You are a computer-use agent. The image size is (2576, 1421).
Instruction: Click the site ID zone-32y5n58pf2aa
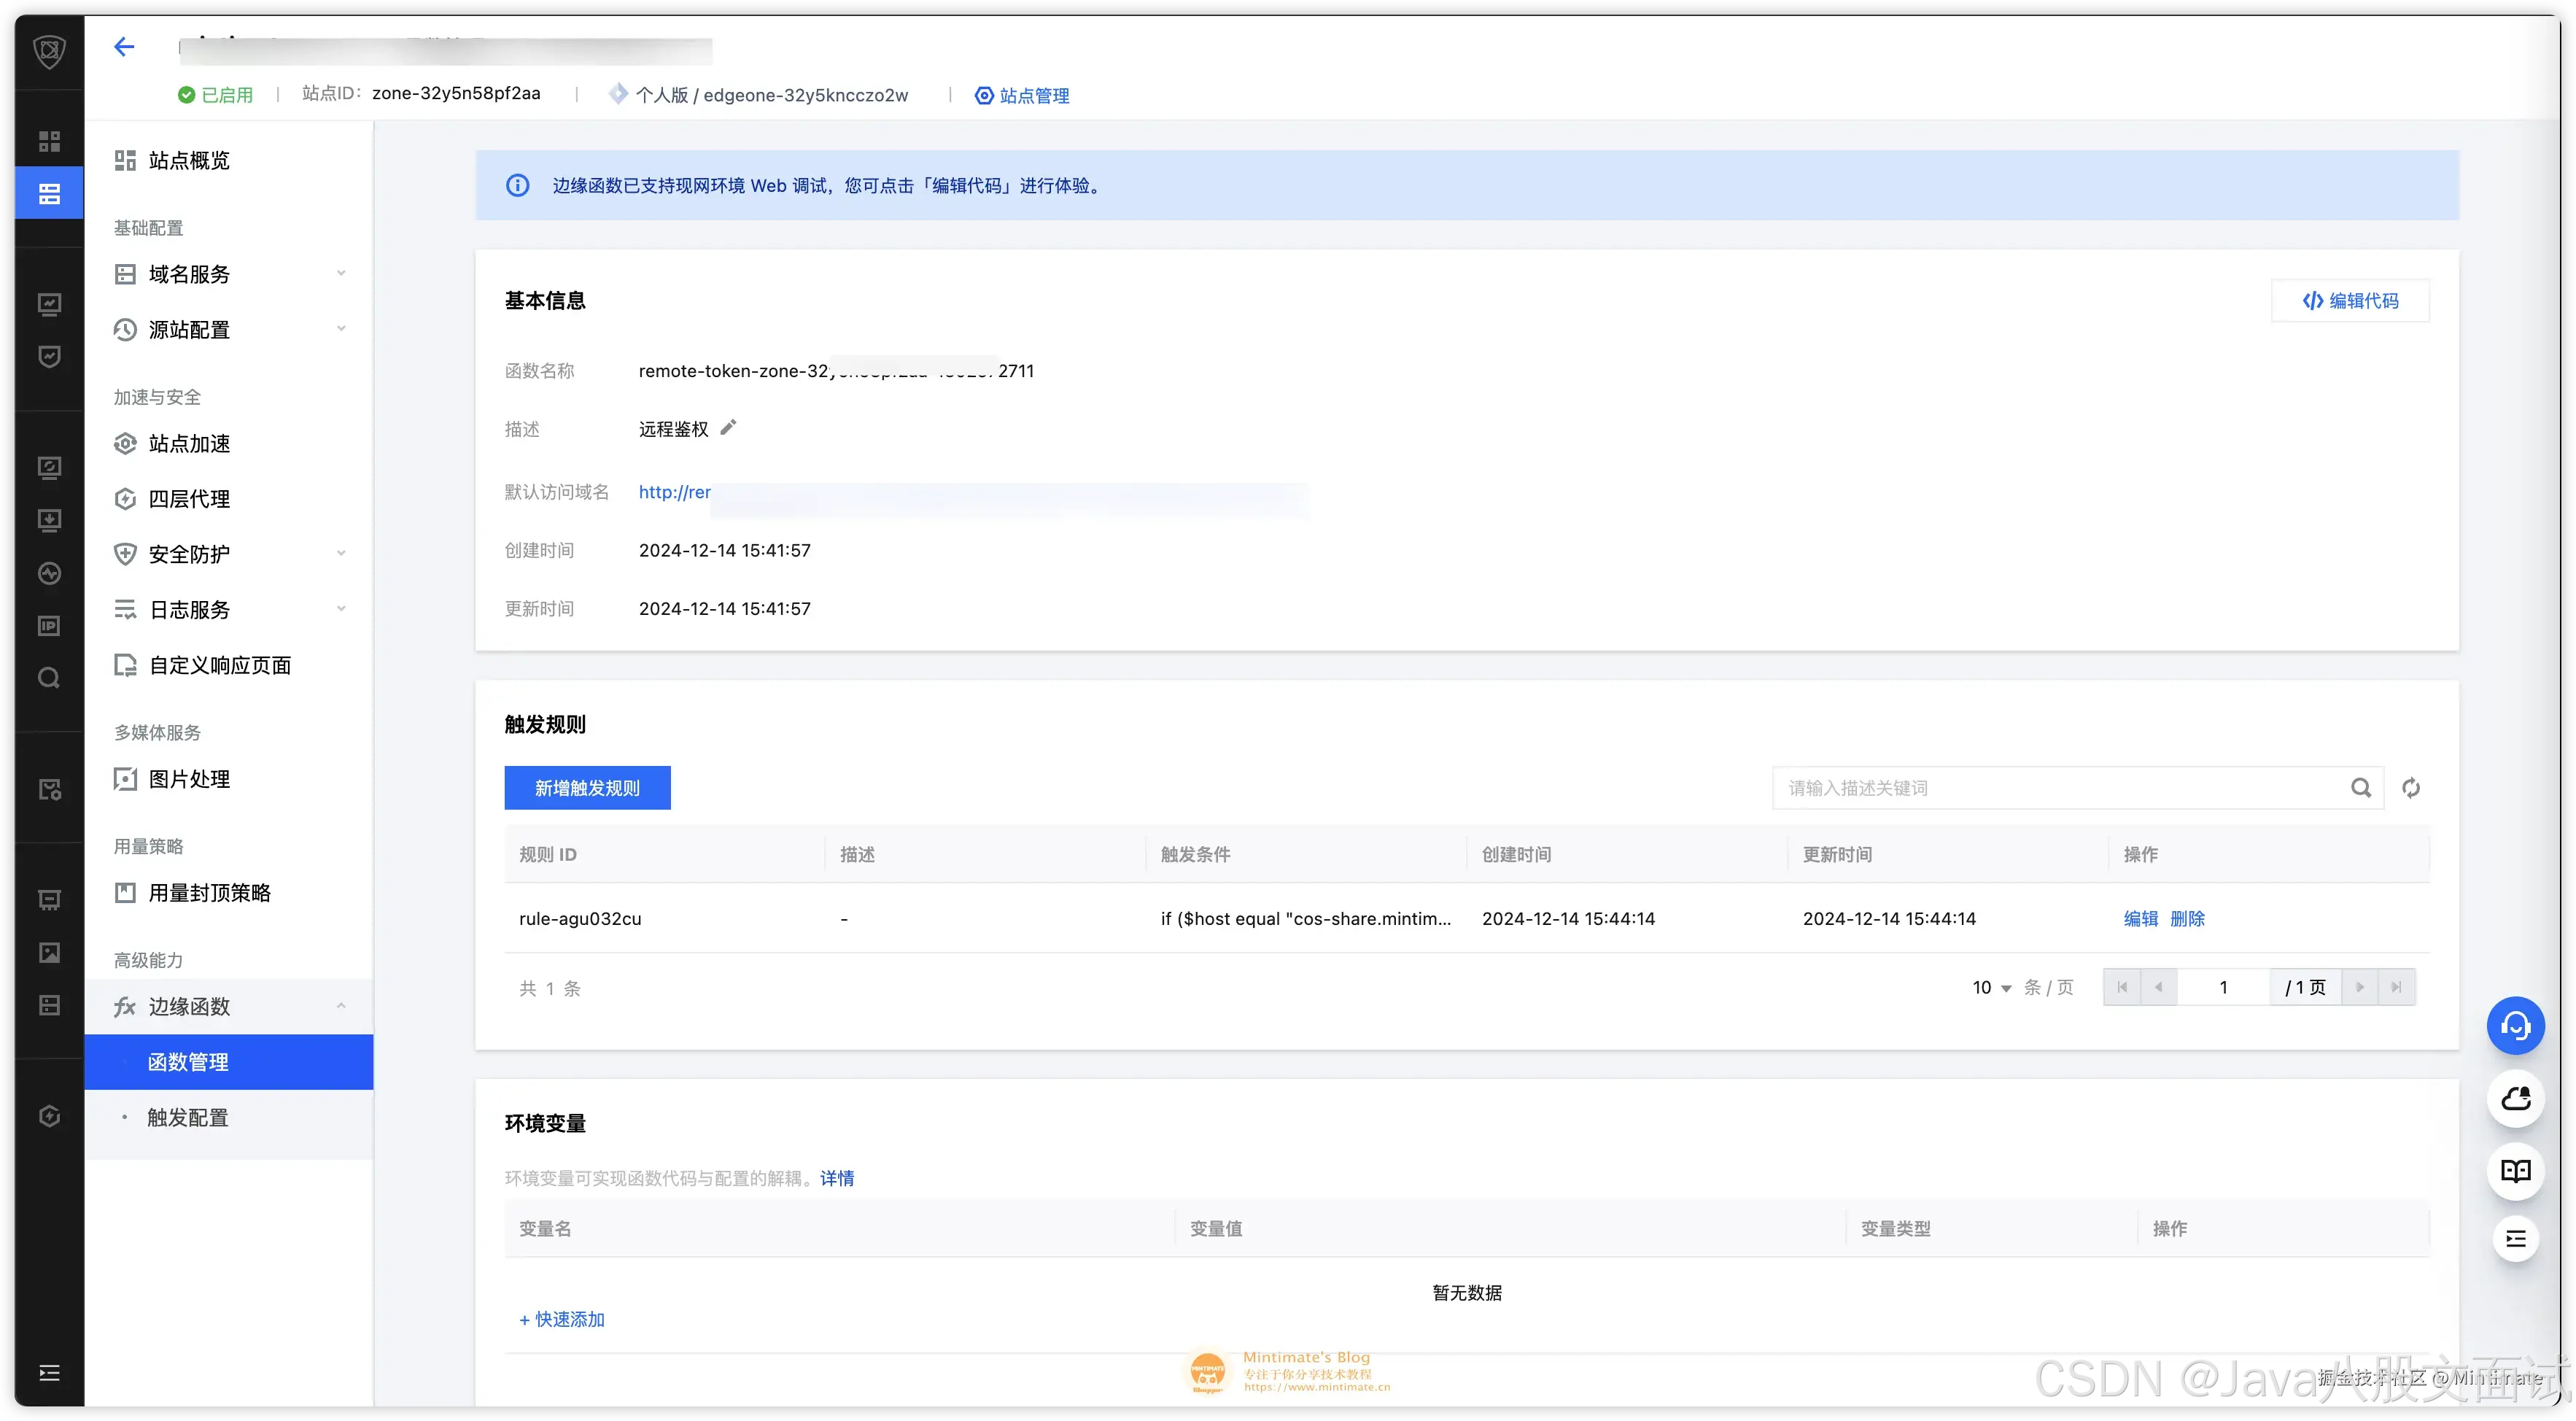click(x=456, y=94)
